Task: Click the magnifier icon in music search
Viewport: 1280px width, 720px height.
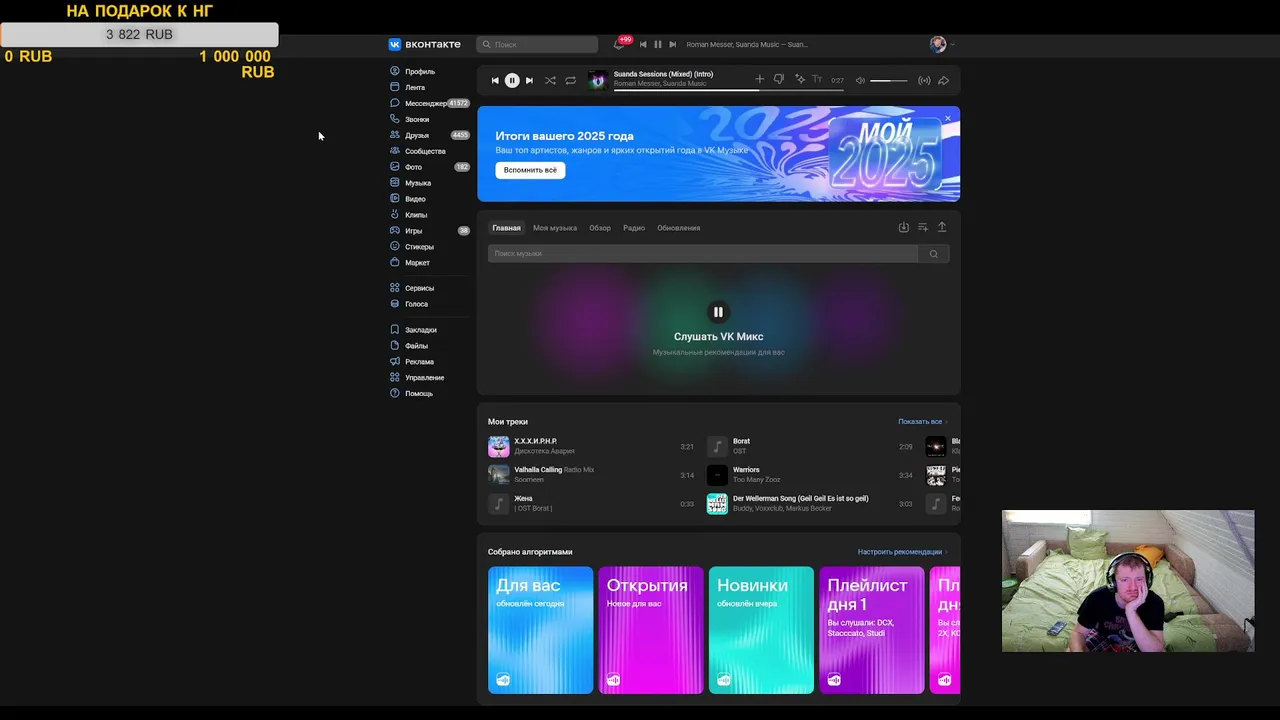Action: pyautogui.click(x=934, y=254)
